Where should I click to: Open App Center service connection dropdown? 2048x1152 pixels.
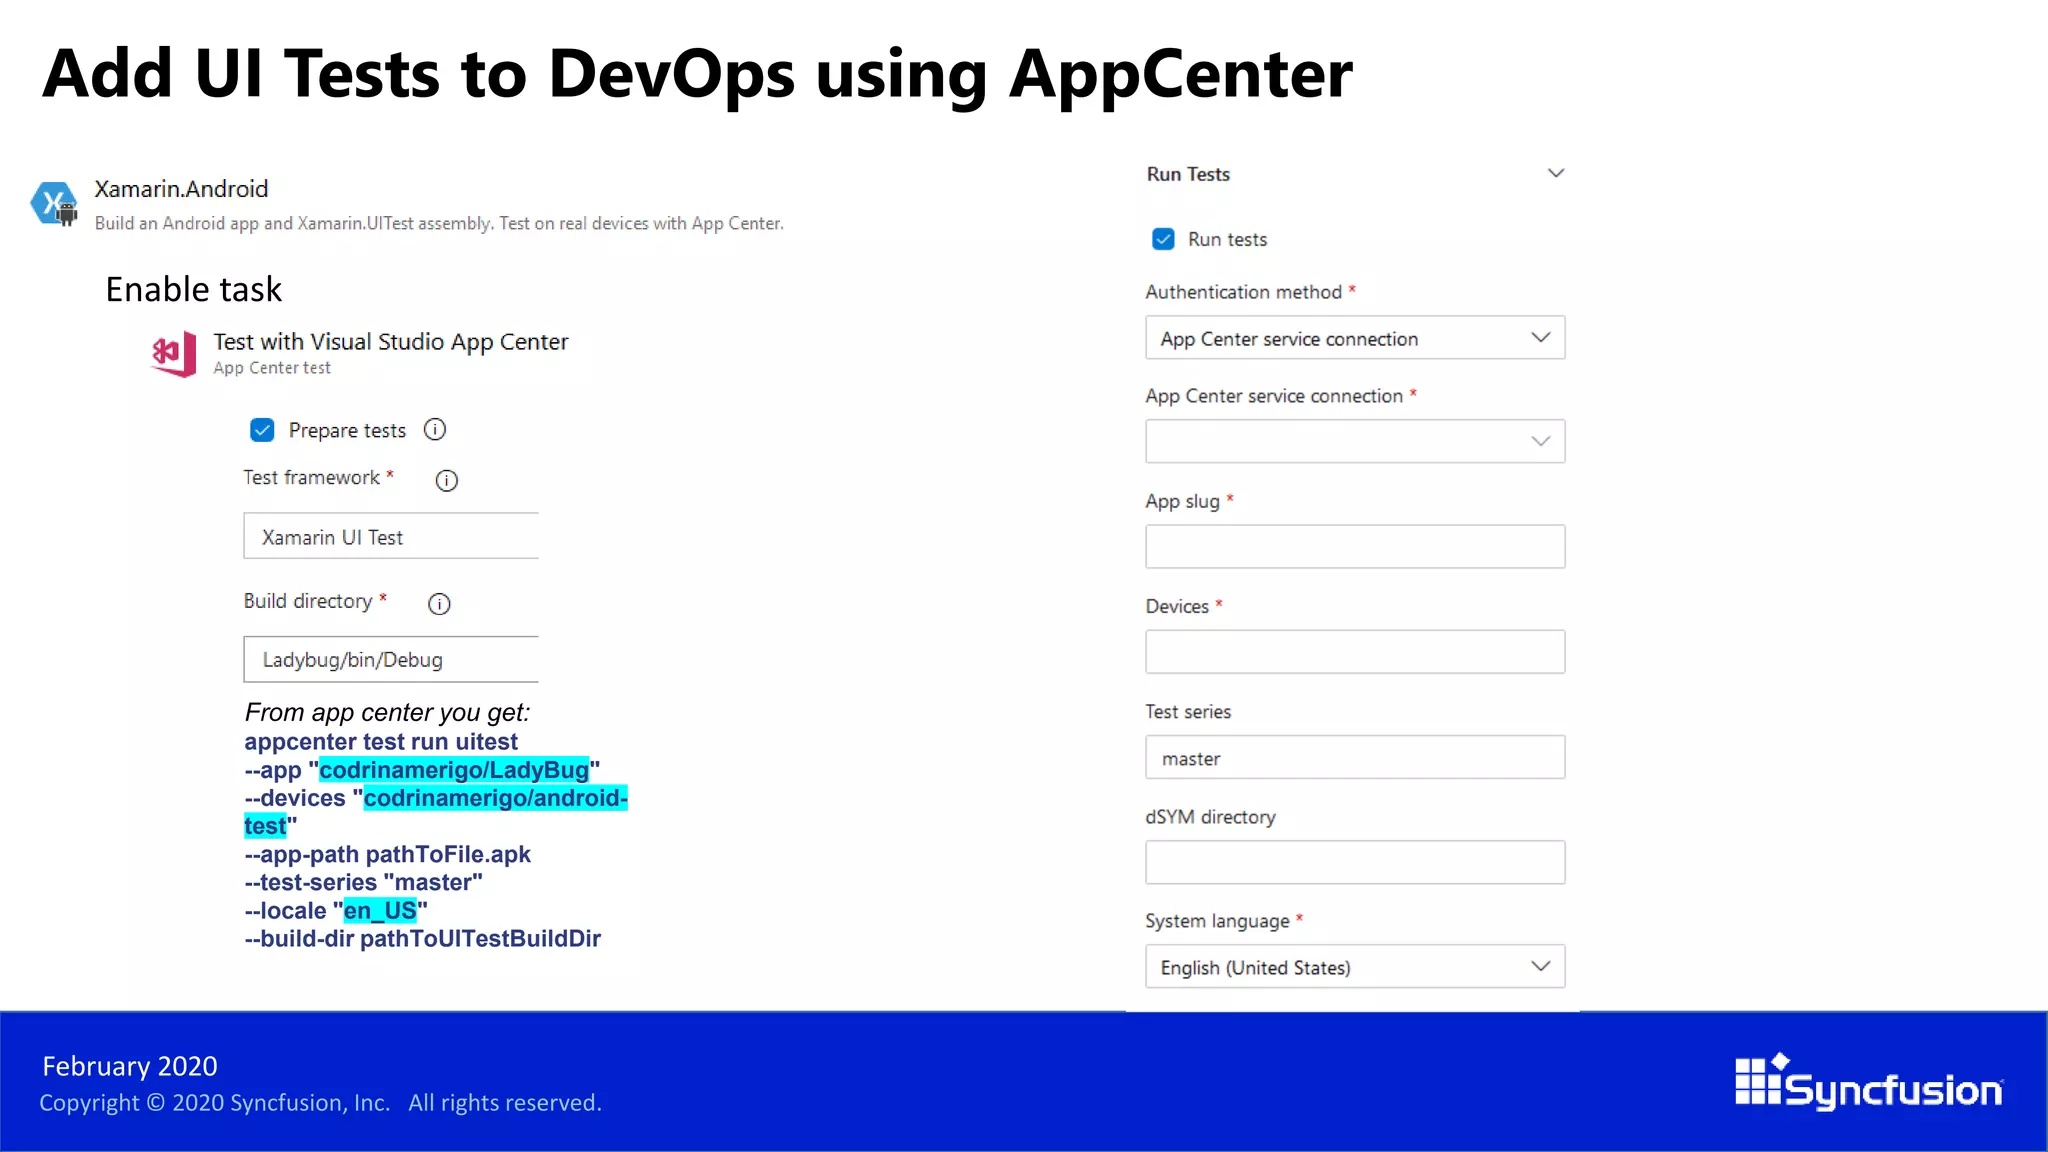point(1354,442)
